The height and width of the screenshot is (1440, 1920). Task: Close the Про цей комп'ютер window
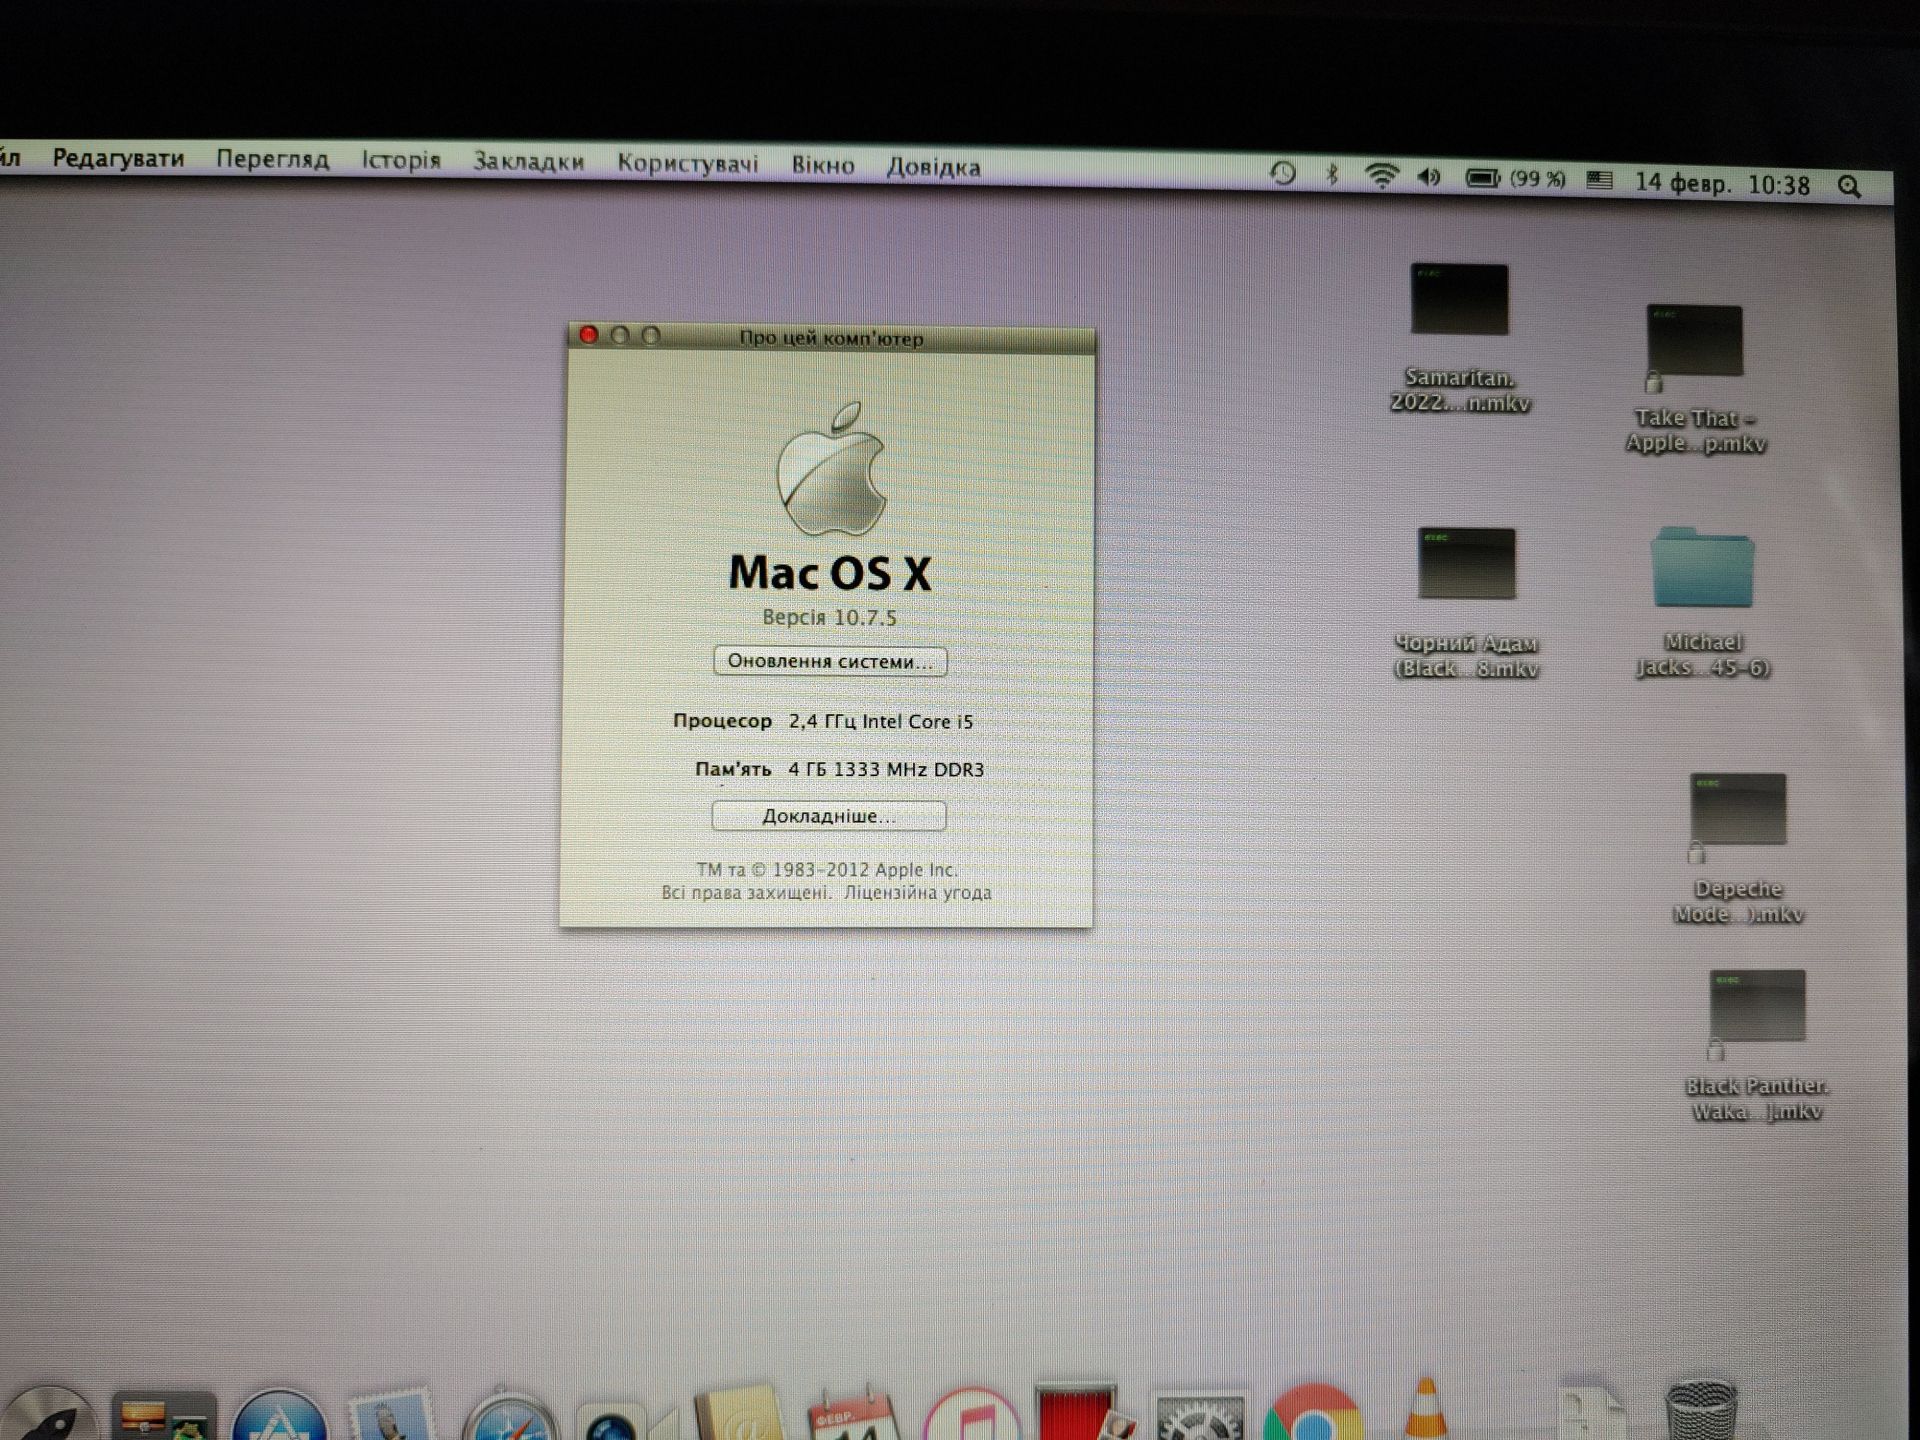click(588, 335)
